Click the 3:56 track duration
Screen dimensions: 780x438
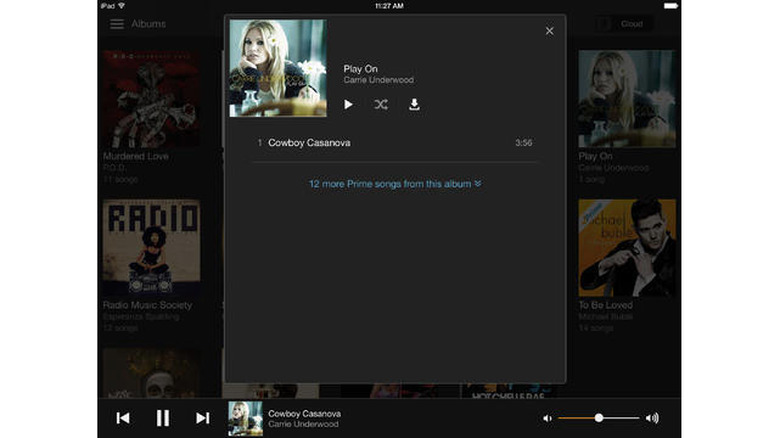(x=523, y=143)
